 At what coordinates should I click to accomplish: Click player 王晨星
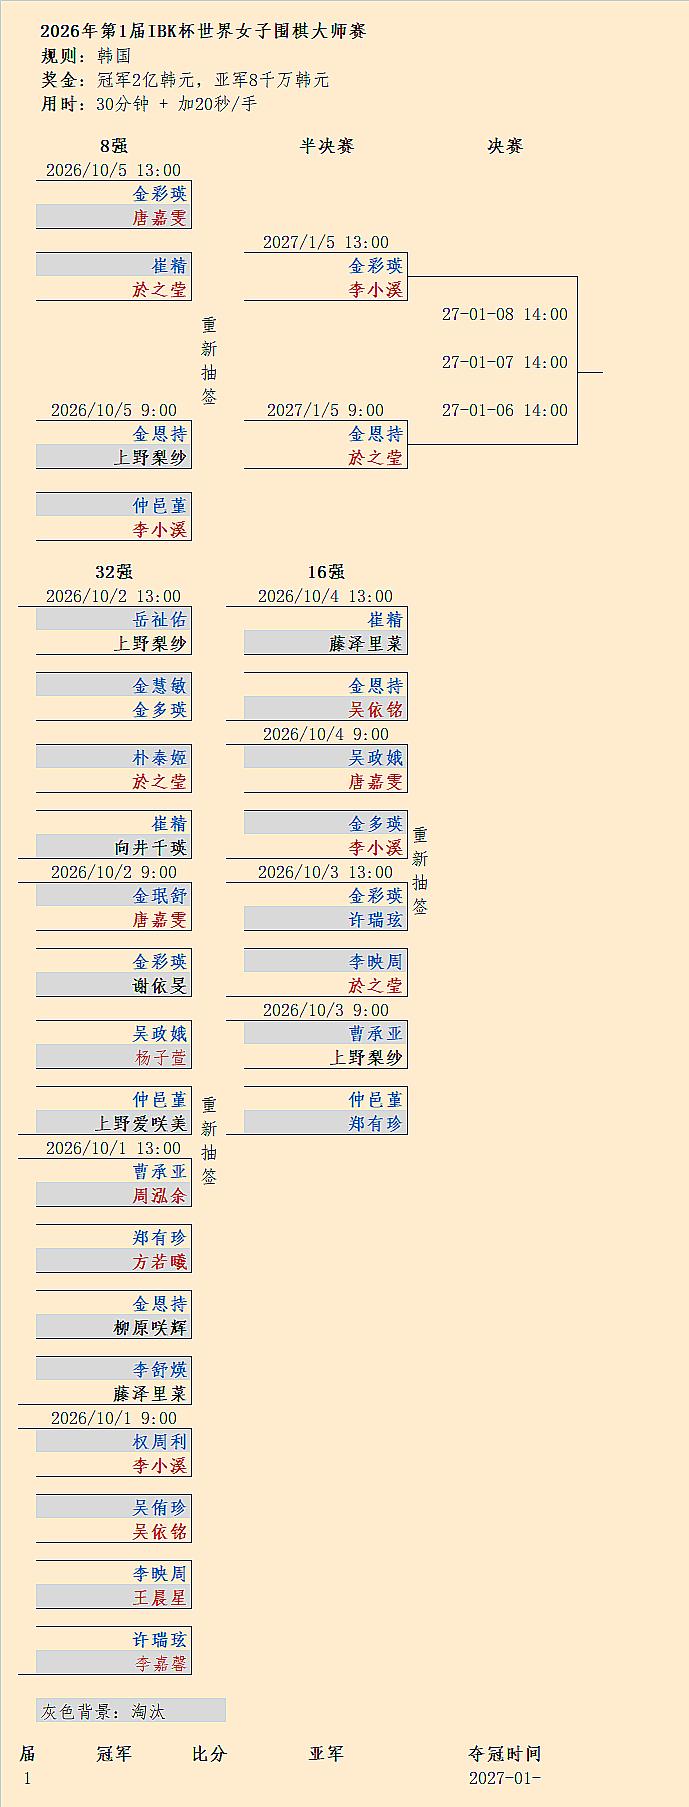point(160,1598)
